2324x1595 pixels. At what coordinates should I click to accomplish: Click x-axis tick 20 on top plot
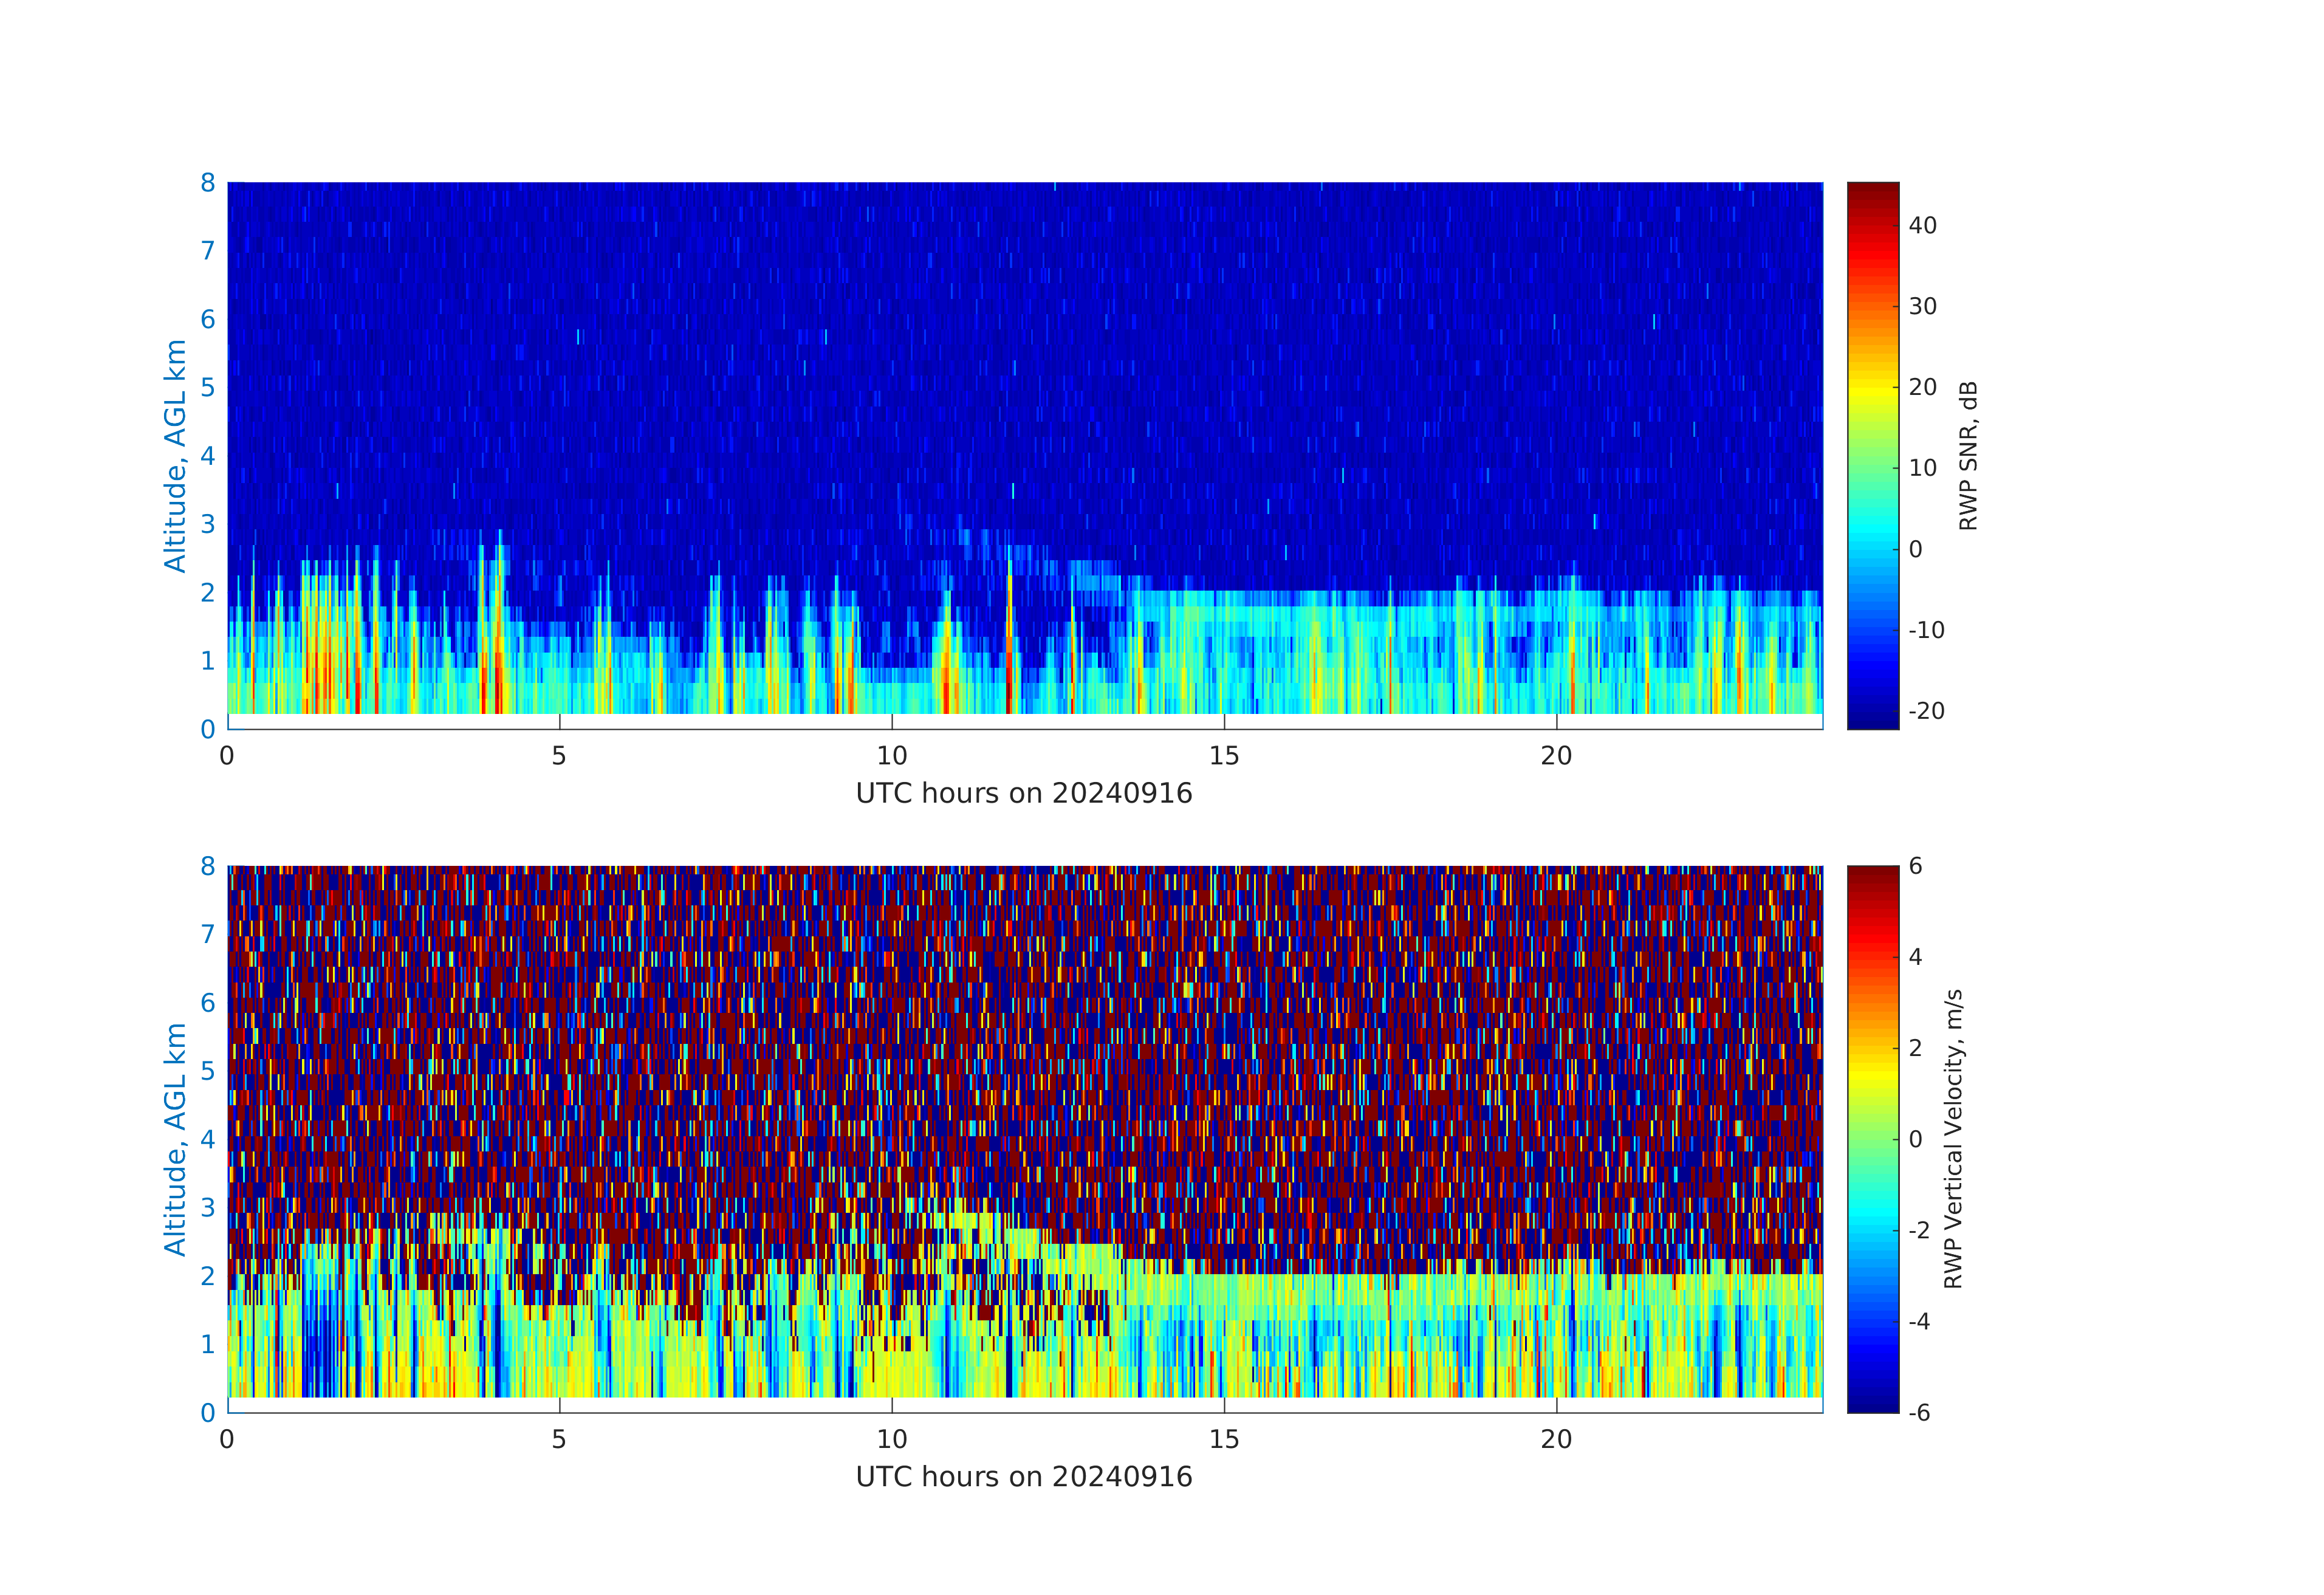pos(1556,757)
